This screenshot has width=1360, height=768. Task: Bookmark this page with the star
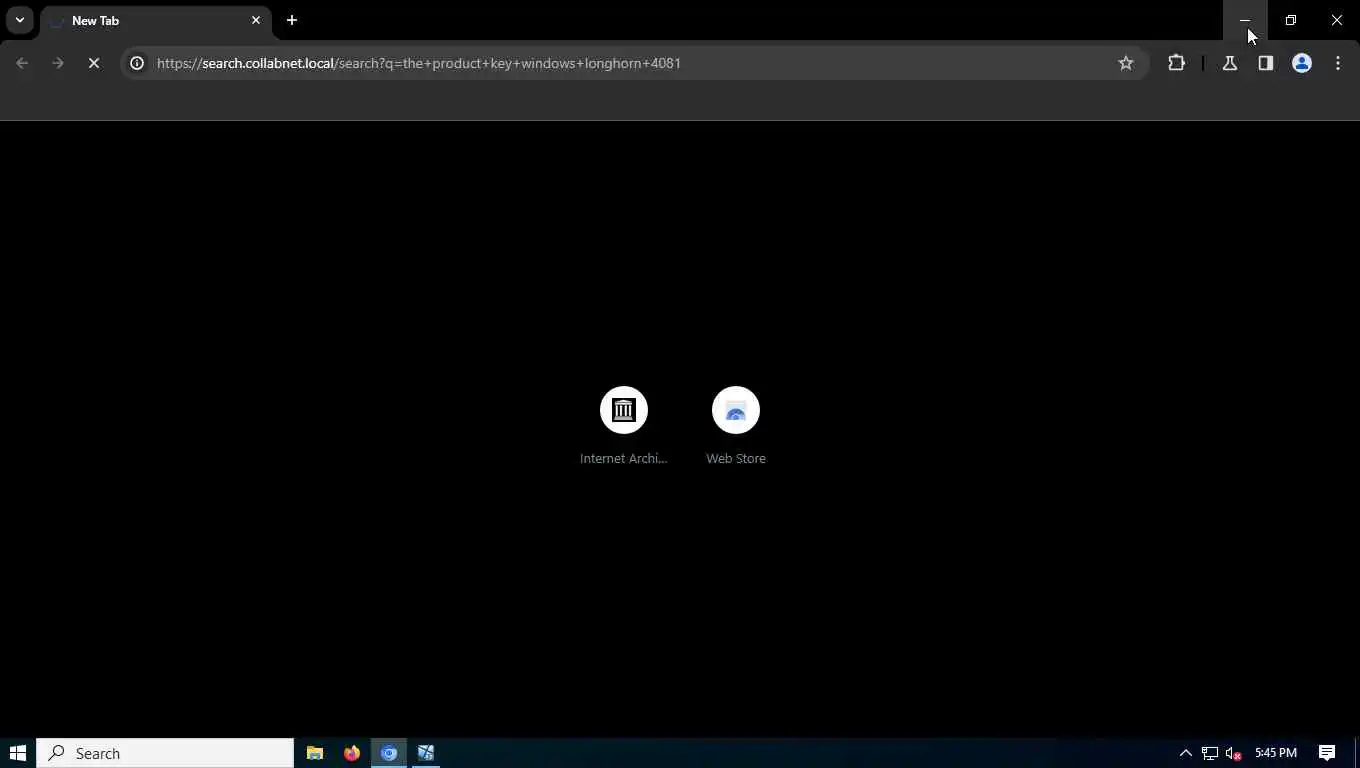point(1126,63)
